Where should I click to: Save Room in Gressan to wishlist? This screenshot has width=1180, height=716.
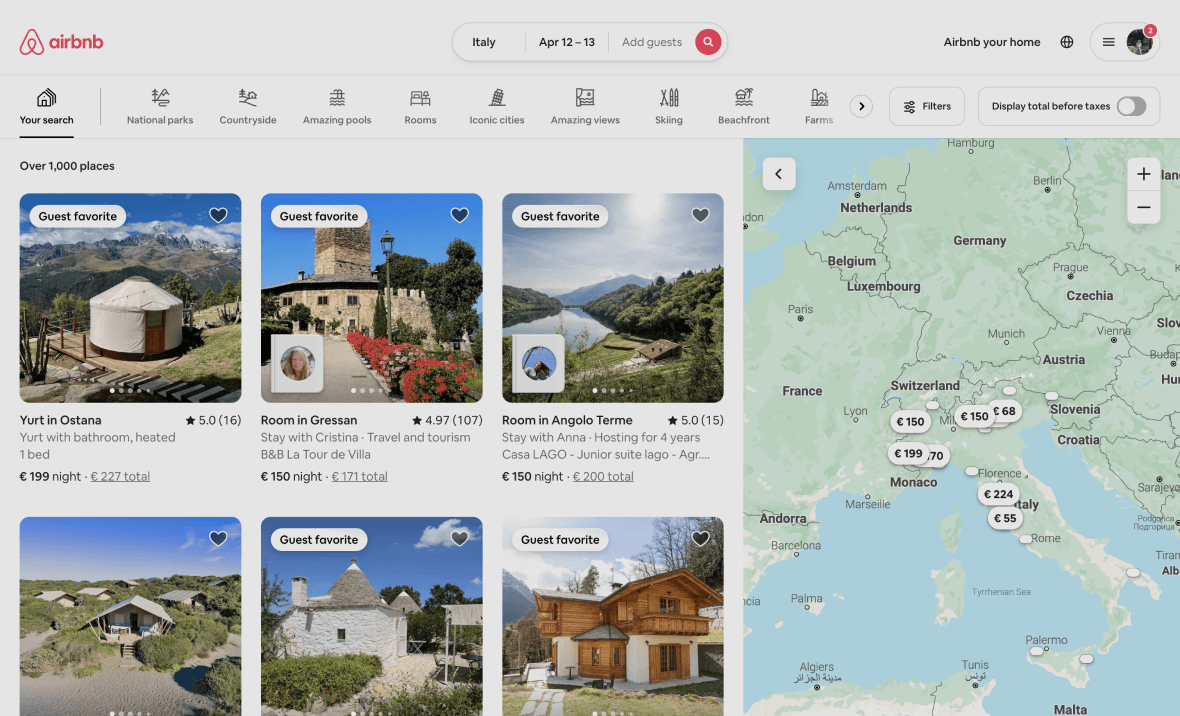pos(459,215)
